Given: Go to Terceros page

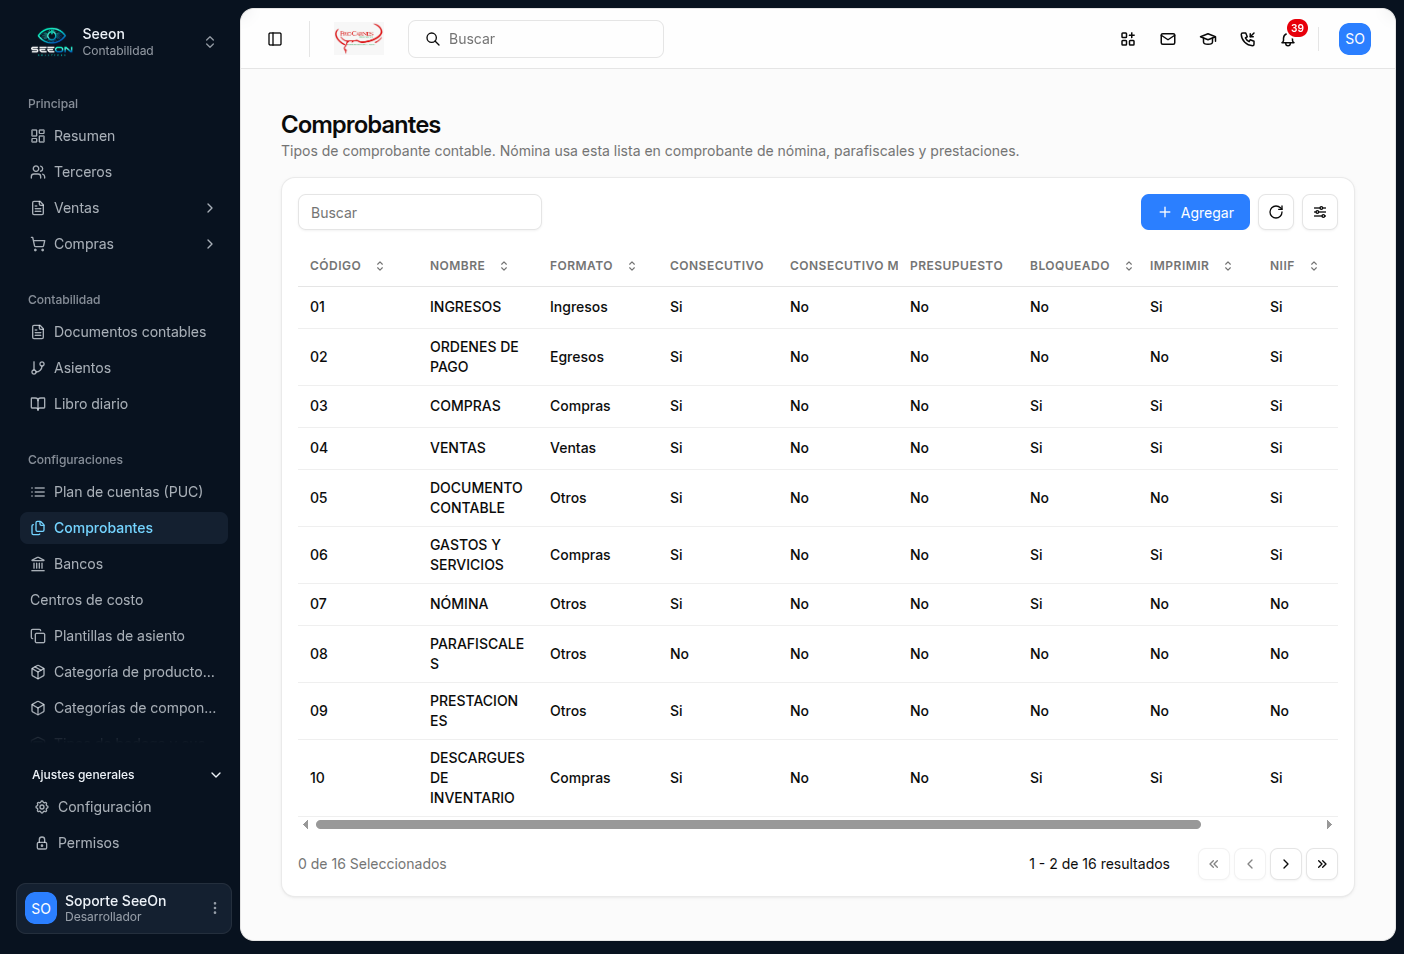Looking at the screenshot, I should pyautogui.click(x=124, y=172).
